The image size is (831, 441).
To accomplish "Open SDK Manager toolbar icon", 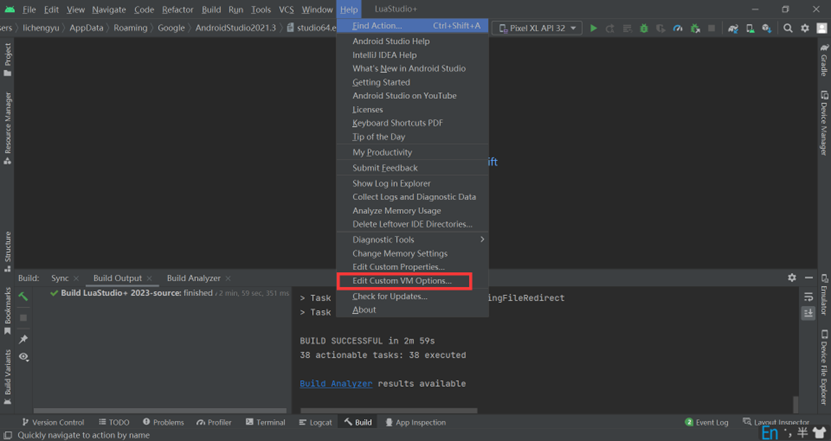I will coord(767,28).
